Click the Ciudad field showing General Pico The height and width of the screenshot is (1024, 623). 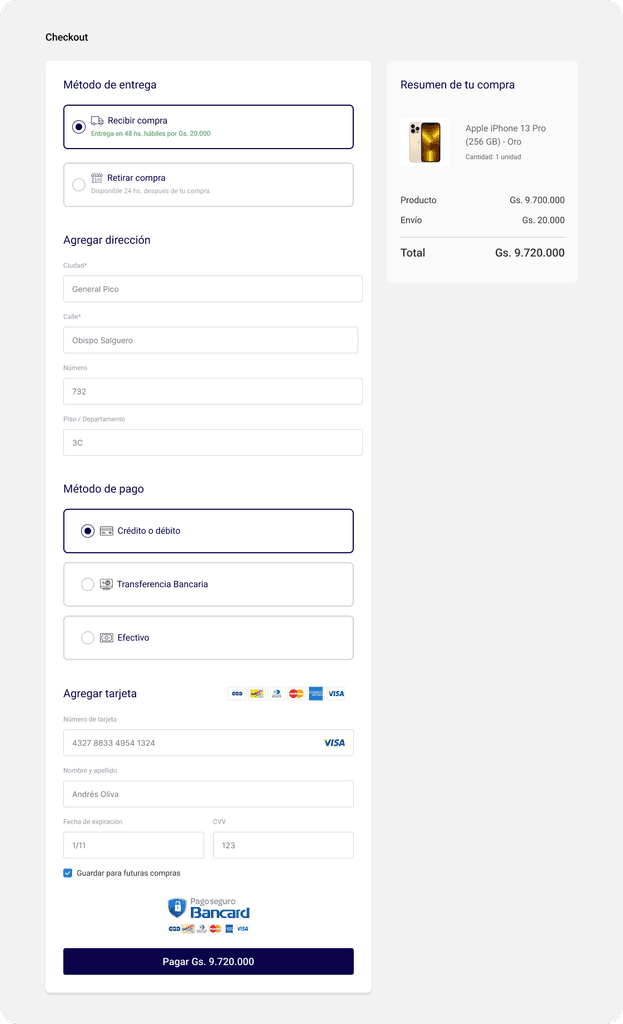[x=213, y=289]
